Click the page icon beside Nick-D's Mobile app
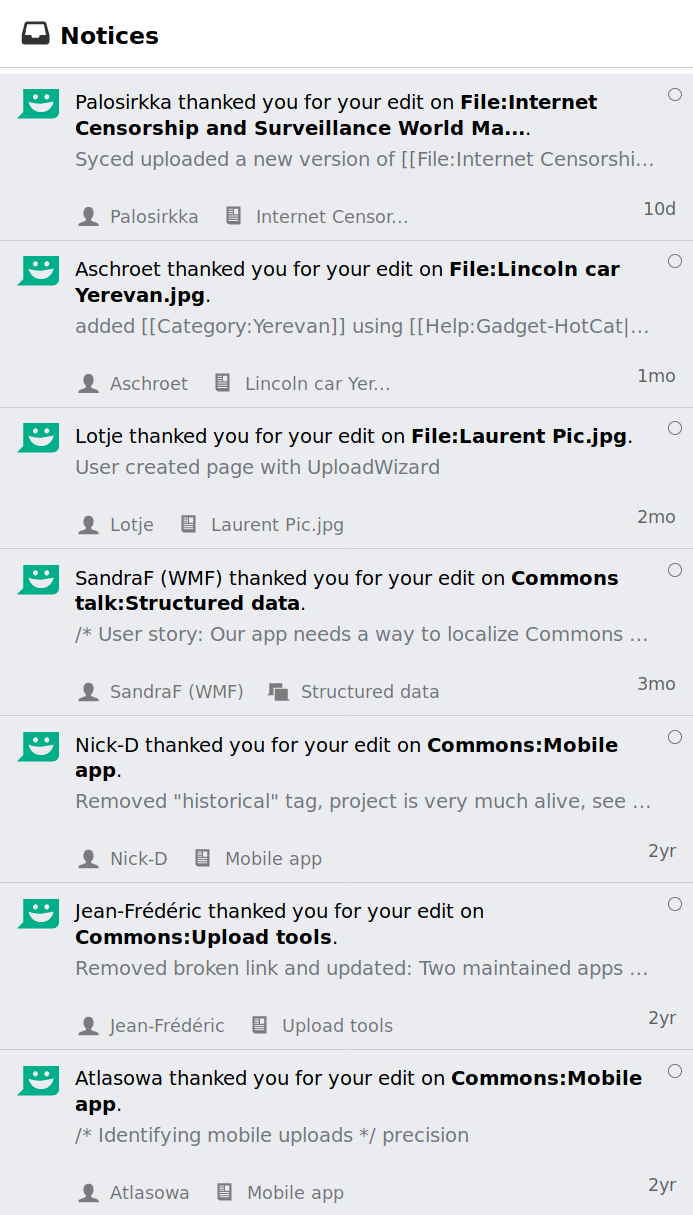693x1215 pixels. coord(201,857)
